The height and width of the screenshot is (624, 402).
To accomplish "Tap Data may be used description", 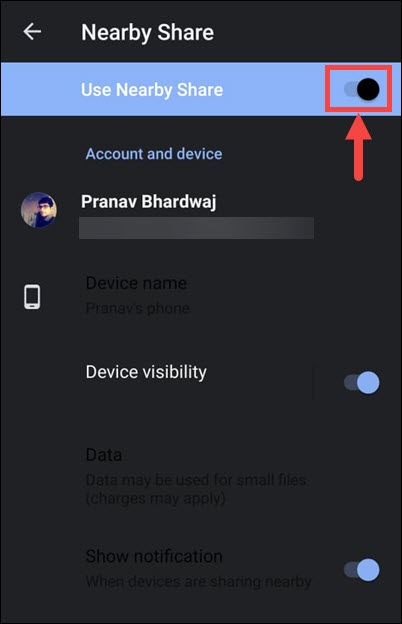I will [195, 489].
